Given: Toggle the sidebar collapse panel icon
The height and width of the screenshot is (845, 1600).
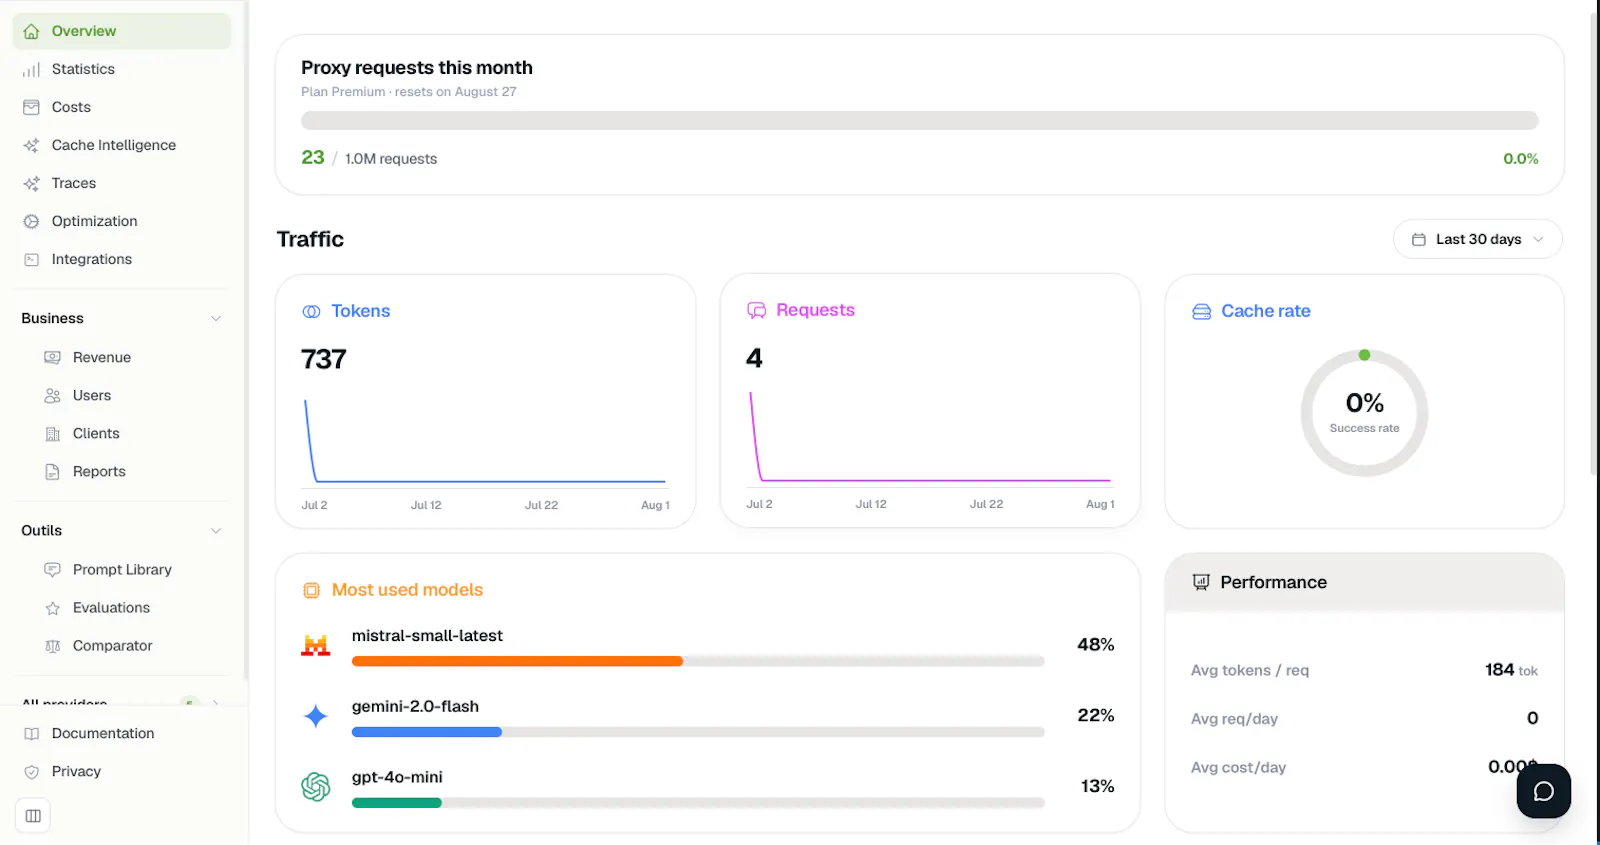Looking at the screenshot, I should click(x=33, y=816).
